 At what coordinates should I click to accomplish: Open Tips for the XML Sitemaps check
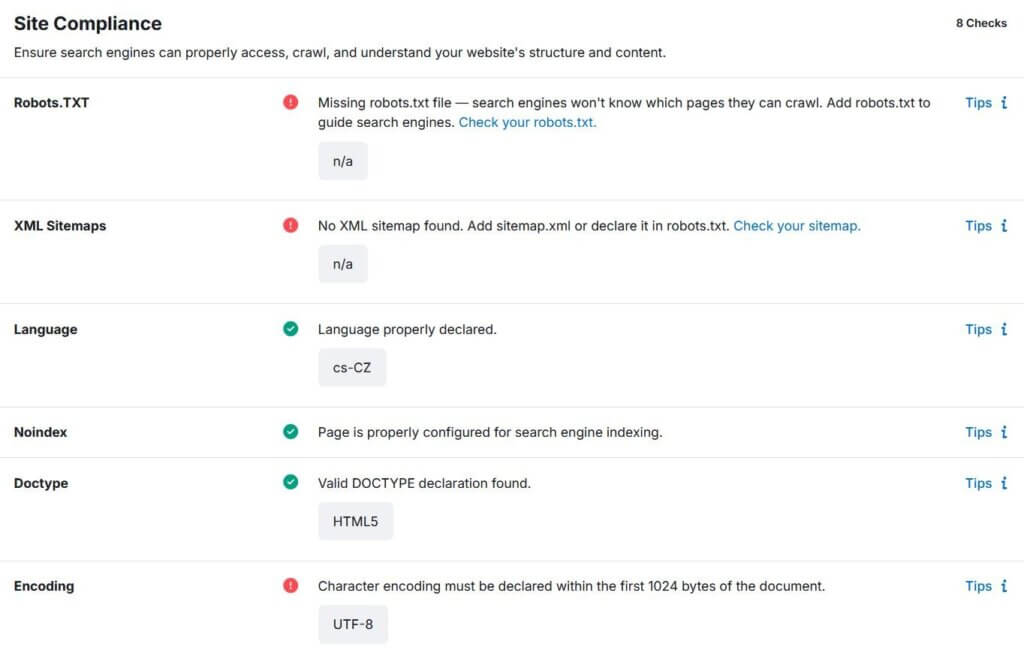pos(978,225)
